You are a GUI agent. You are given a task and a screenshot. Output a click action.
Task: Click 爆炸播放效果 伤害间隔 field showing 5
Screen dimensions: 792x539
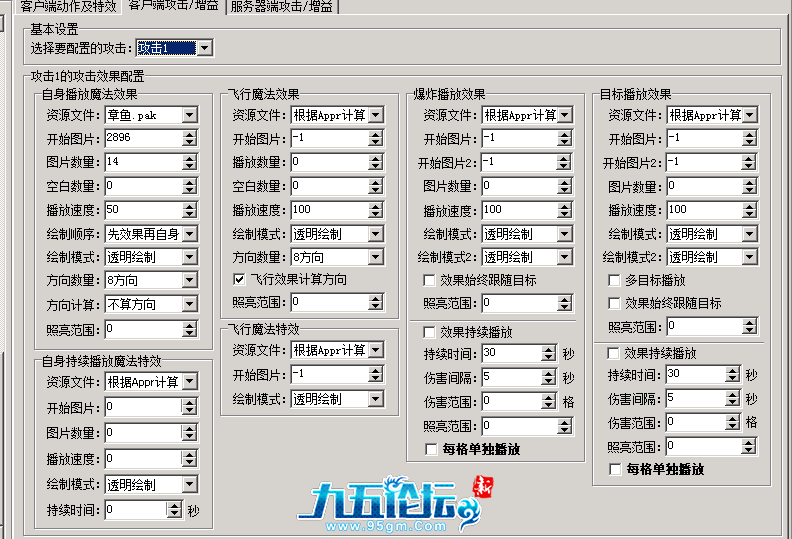click(x=512, y=377)
